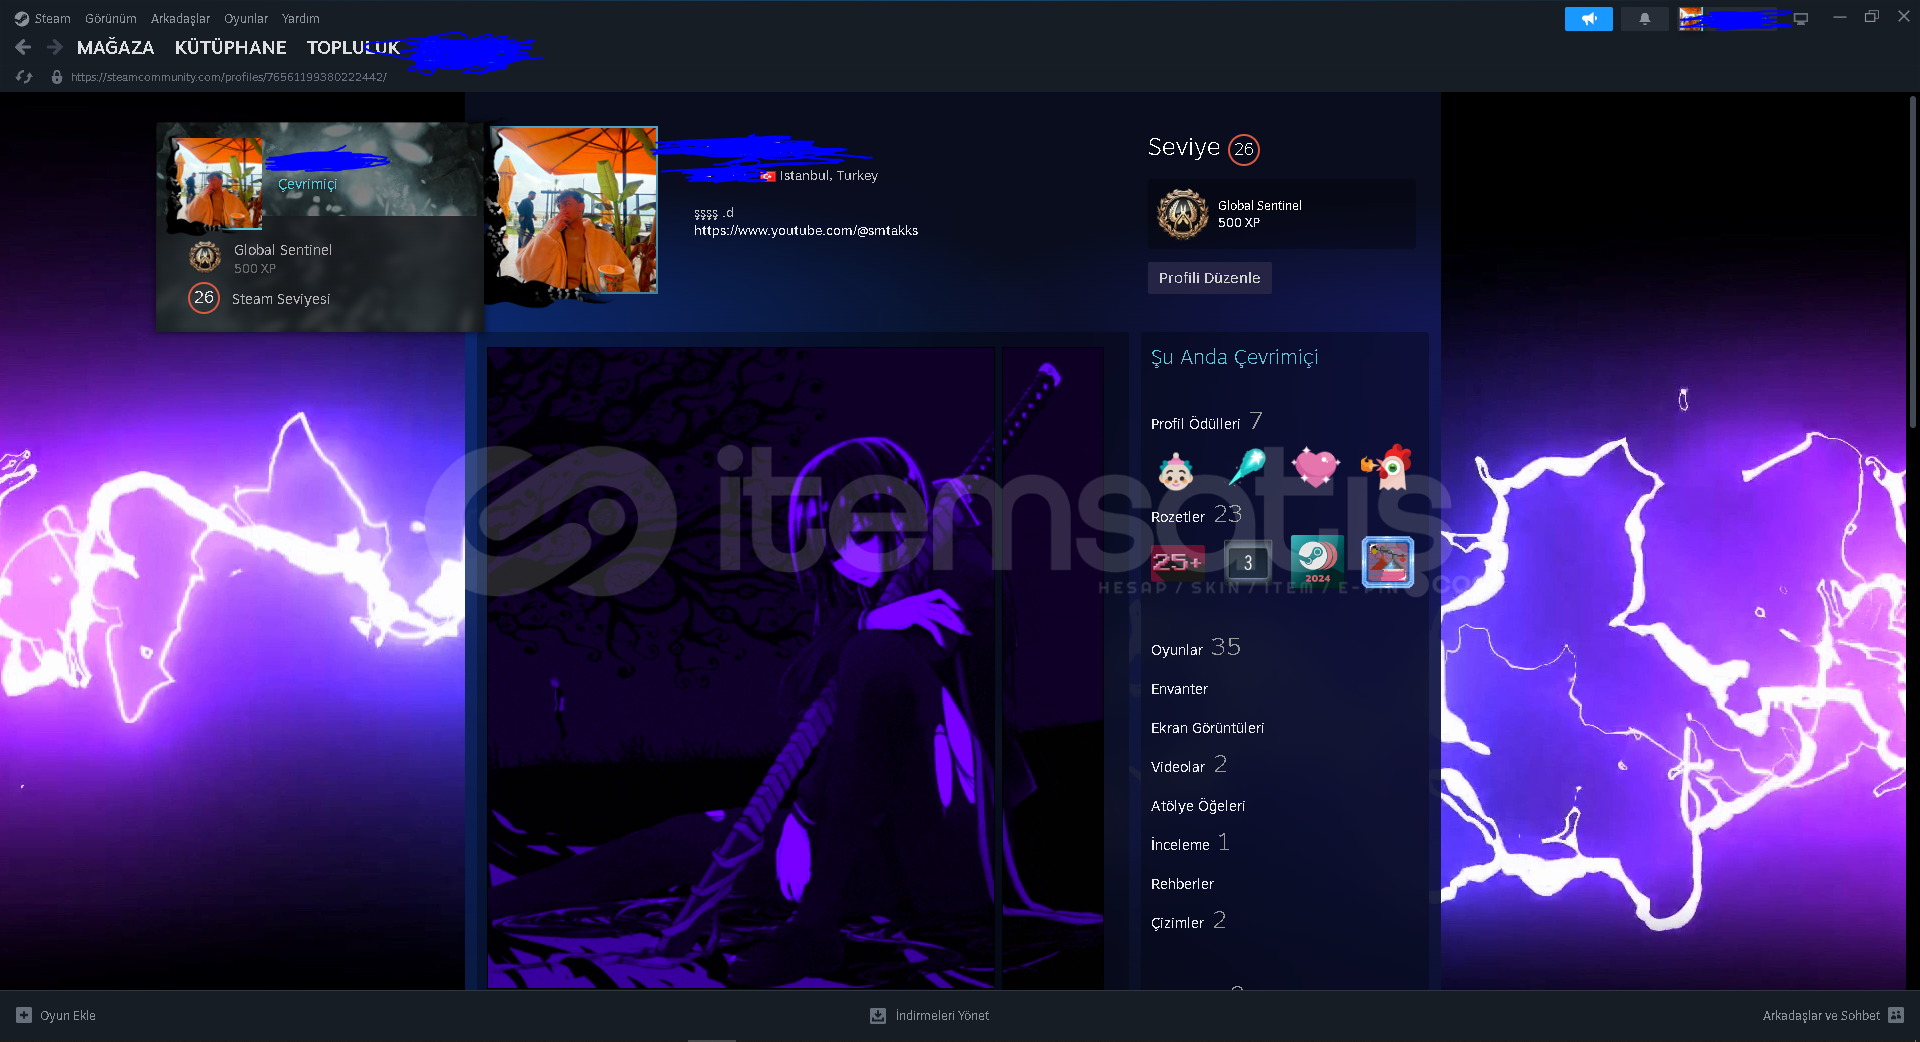Click the plus icon beside Oyun Ekle
The image size is (1920, 1042).
pos(24,1015)
